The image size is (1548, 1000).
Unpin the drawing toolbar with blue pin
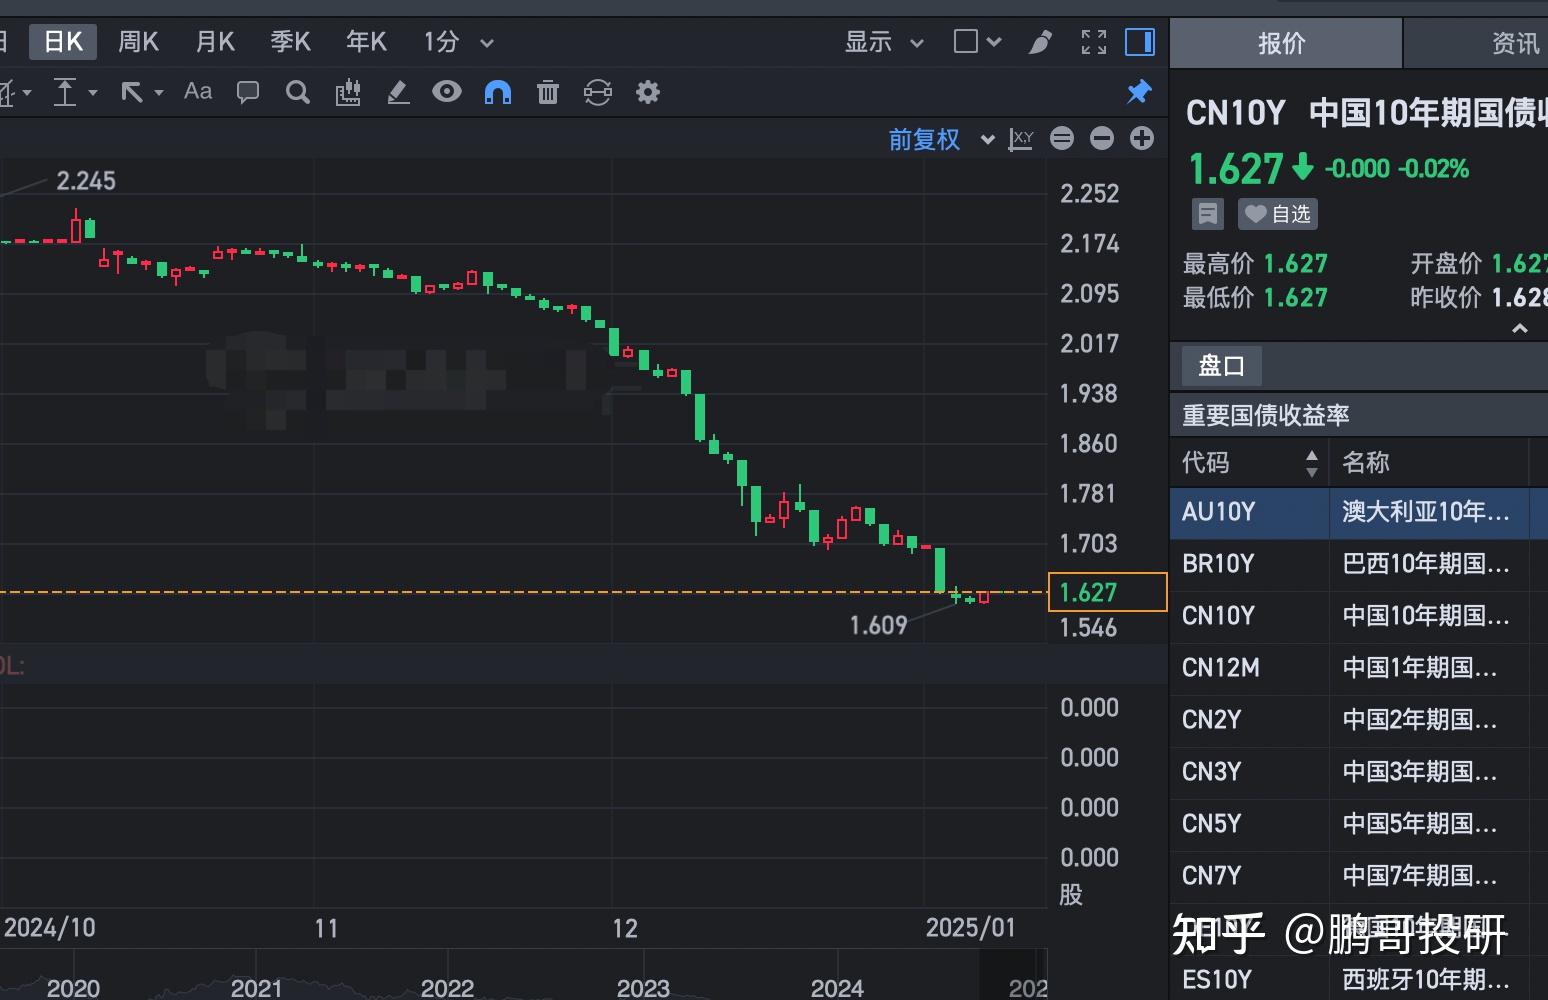pyautogui.click(x=1138, y=92)
